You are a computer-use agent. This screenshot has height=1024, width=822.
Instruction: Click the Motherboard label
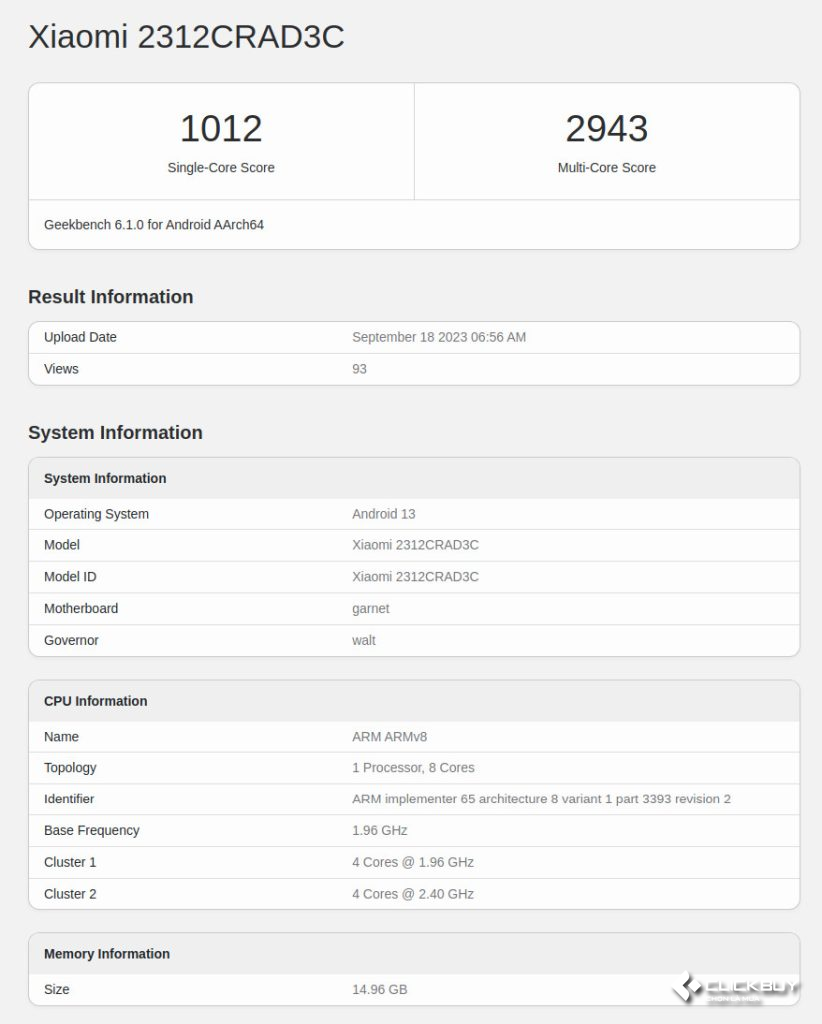[81, 609]
